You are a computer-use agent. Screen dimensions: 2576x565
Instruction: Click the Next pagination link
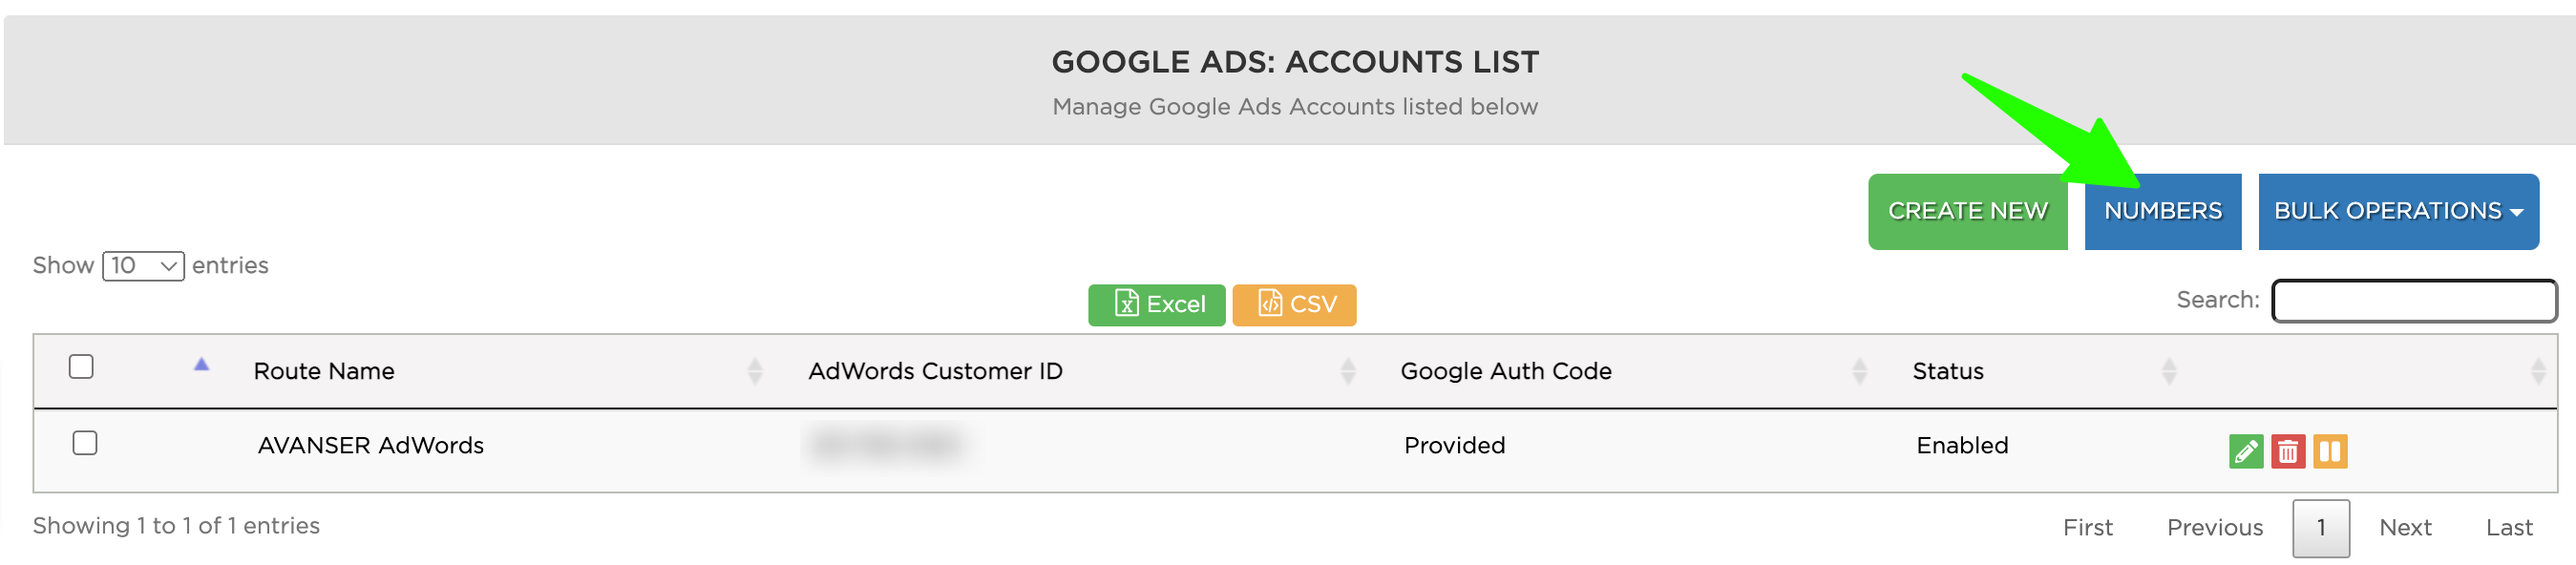coord(2404,528)
